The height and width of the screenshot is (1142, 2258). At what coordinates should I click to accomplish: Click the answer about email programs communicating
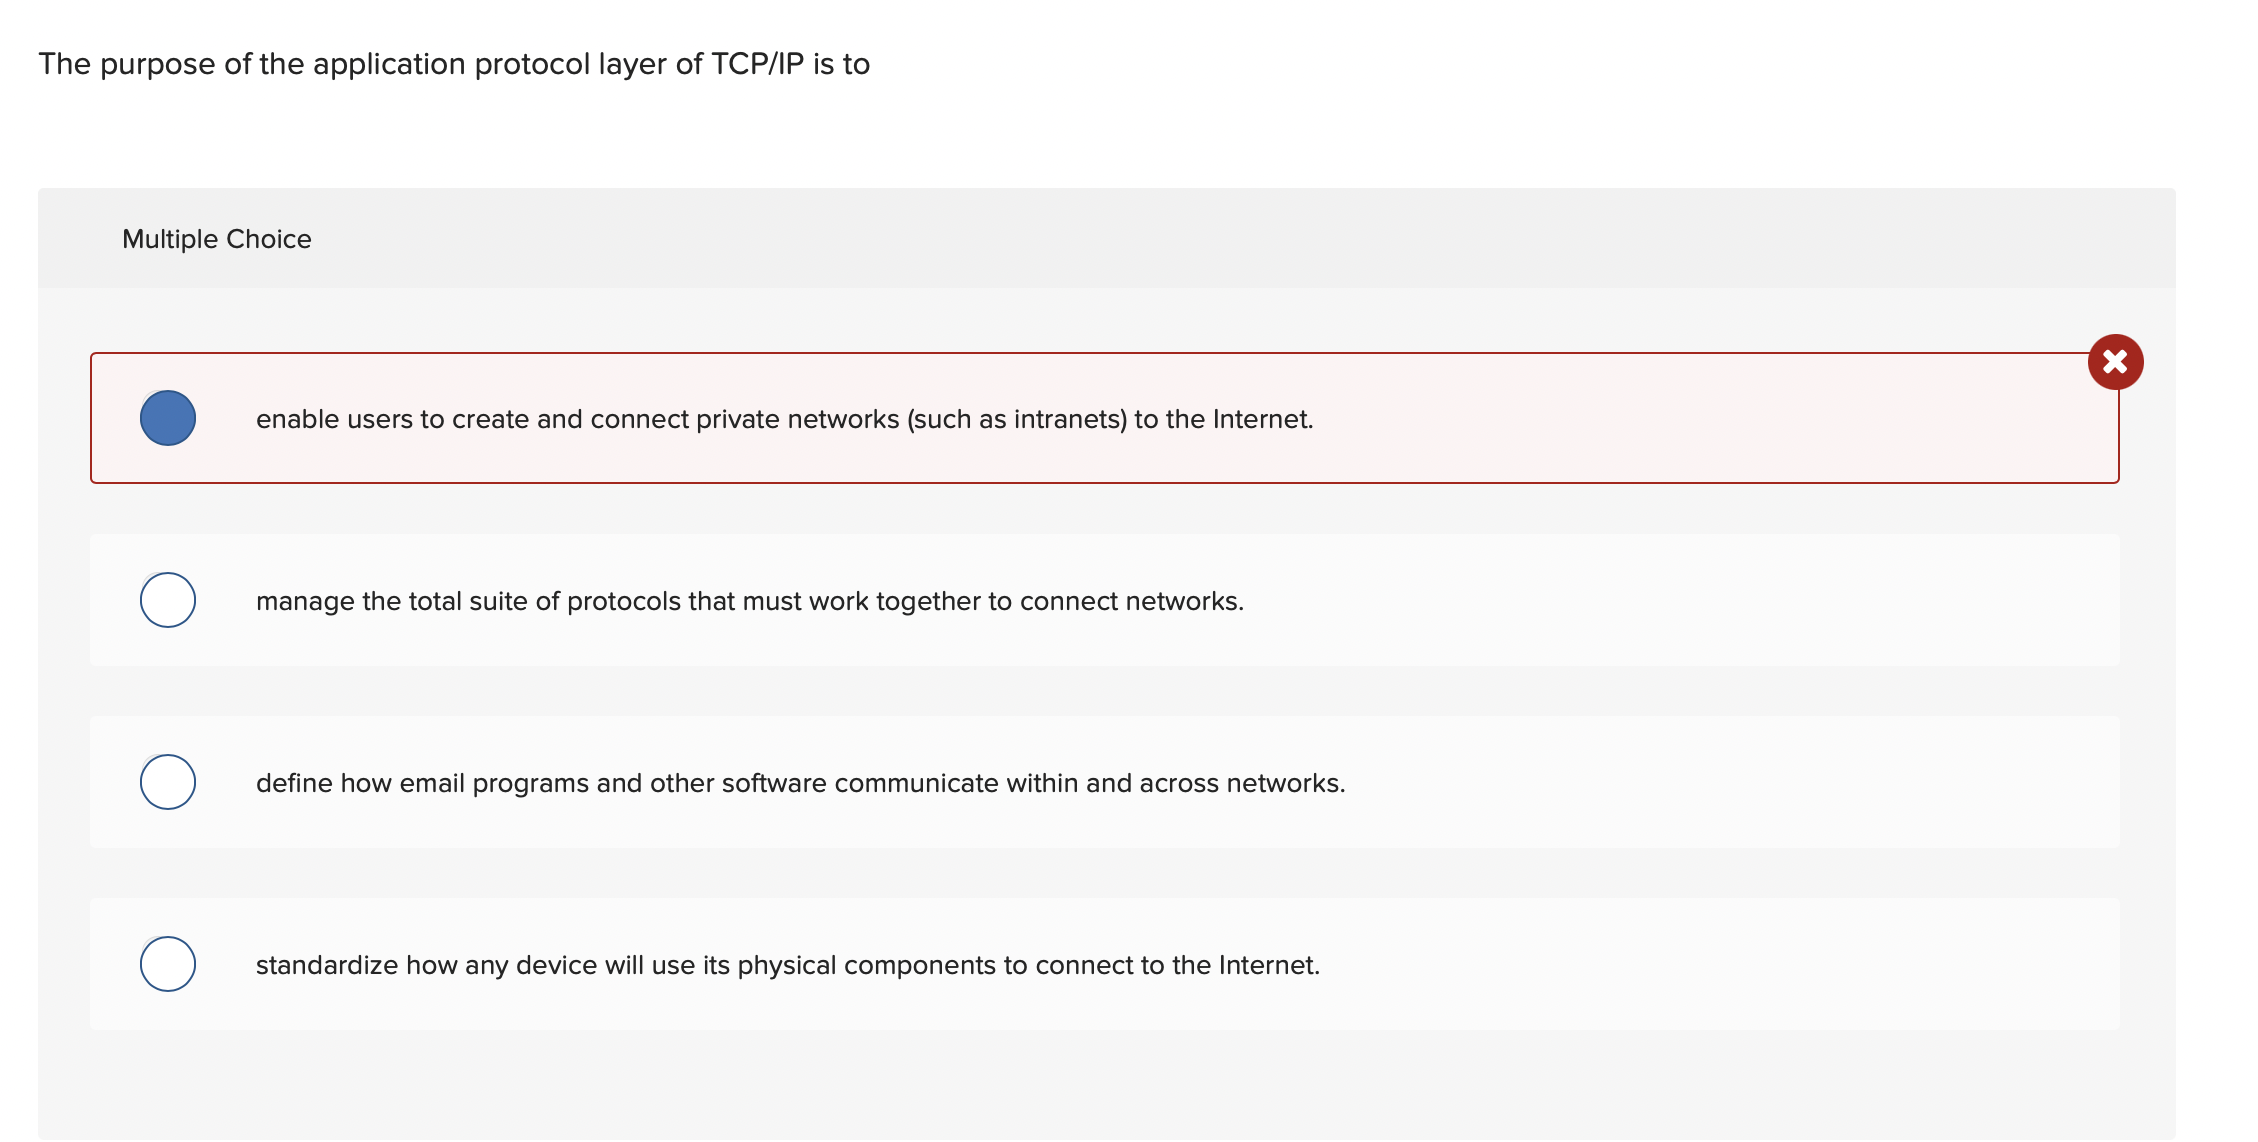click(x=800, y=784)
